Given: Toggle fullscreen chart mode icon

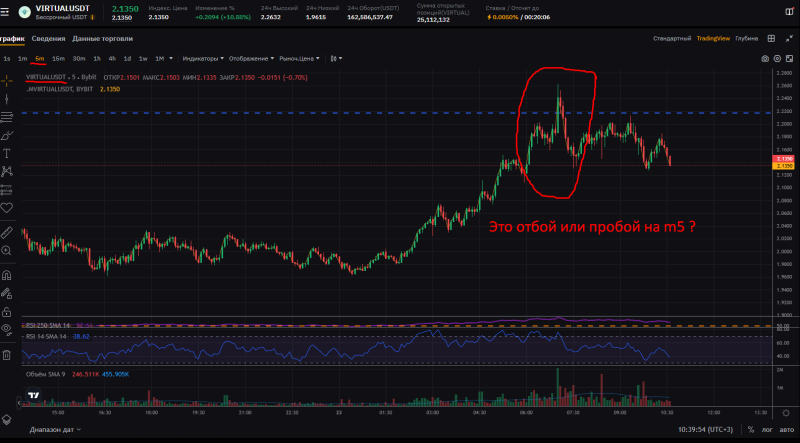Looking at the screenshot, I should pos(789,59).
